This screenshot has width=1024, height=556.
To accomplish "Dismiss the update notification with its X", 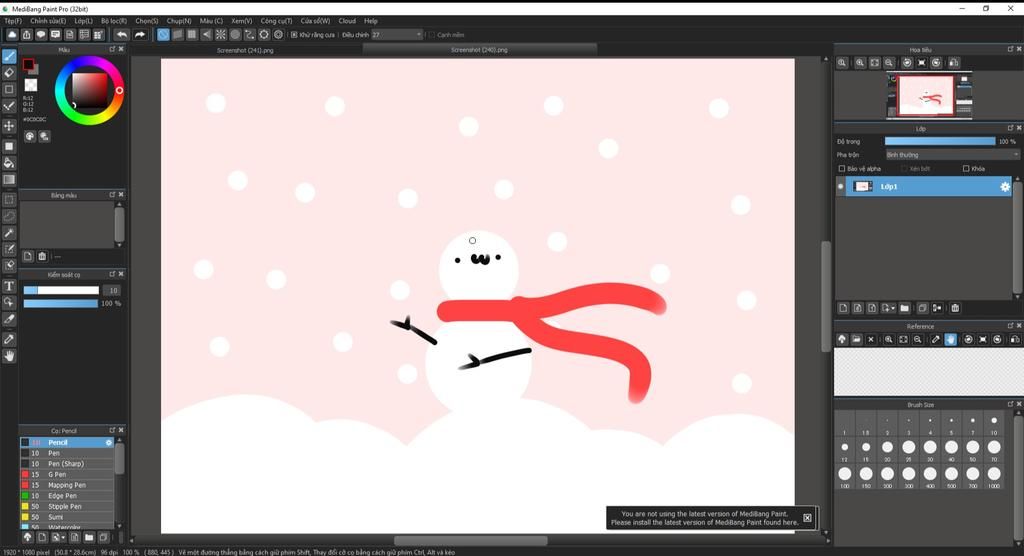I will point(807,517).
